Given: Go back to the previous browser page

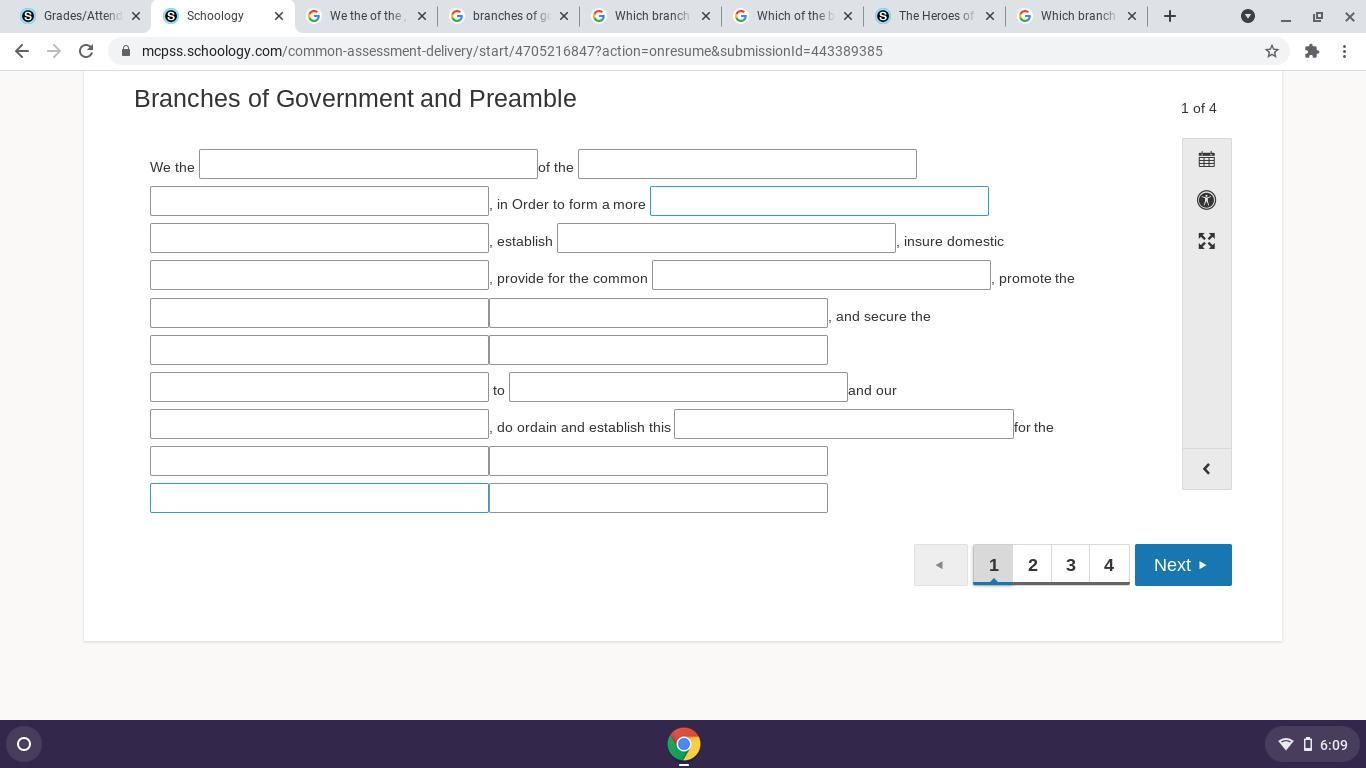Looking at the screenshot, I should [22, 51].
